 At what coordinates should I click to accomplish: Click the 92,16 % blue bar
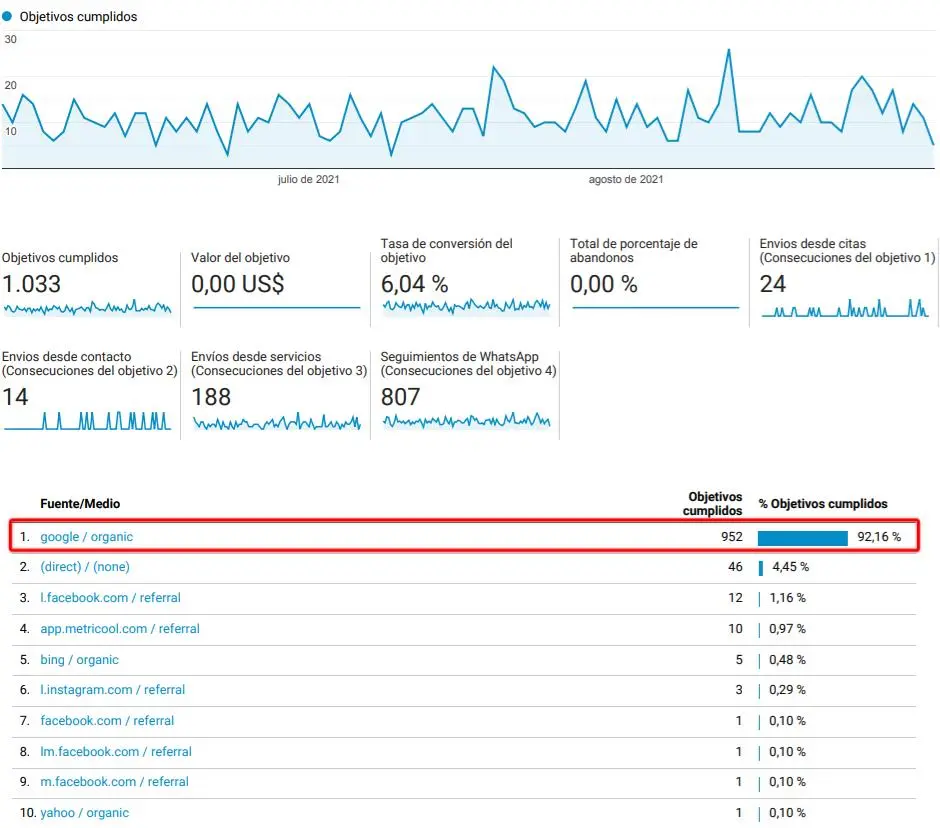point(802,538)
